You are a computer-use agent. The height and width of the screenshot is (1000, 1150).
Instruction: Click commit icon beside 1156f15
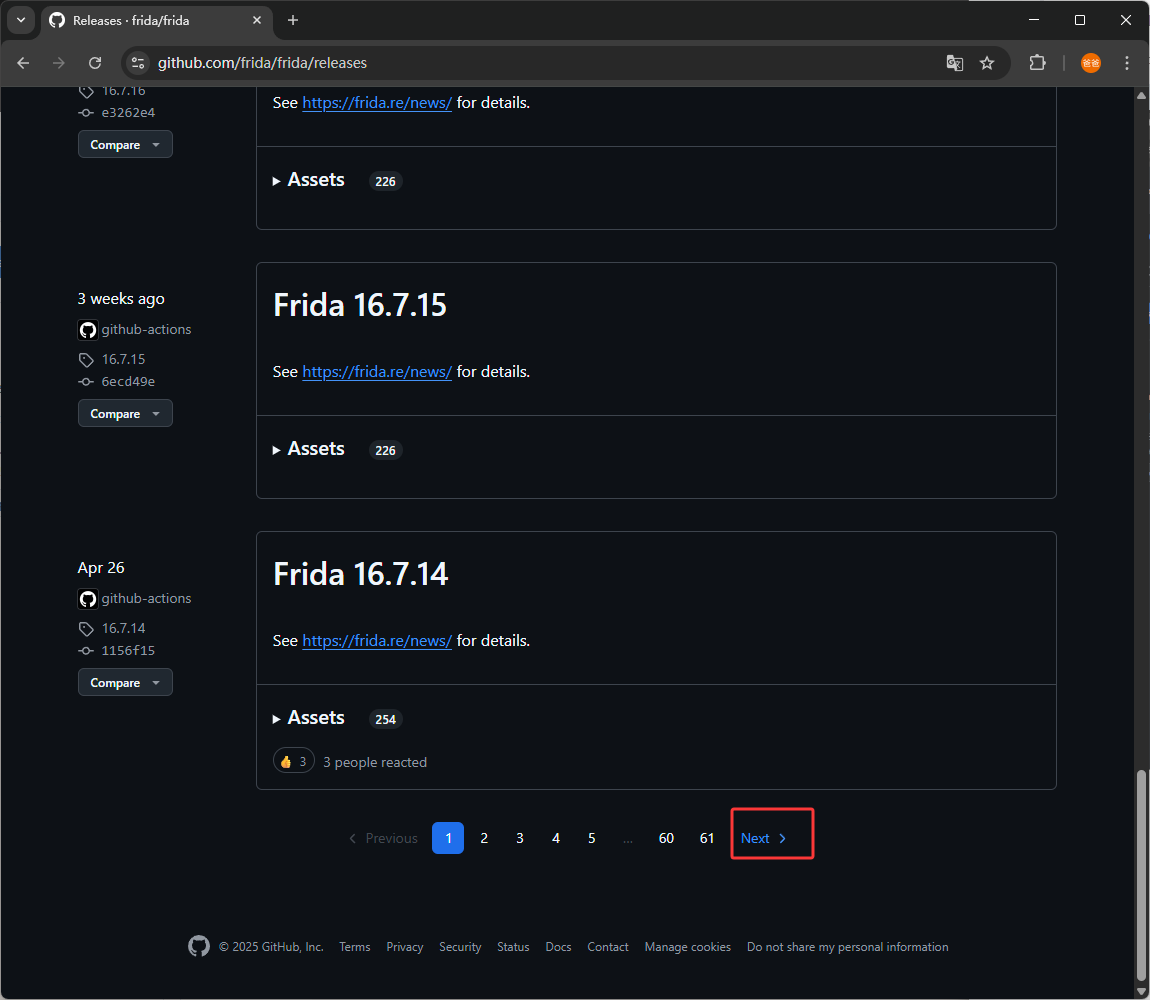86,651
